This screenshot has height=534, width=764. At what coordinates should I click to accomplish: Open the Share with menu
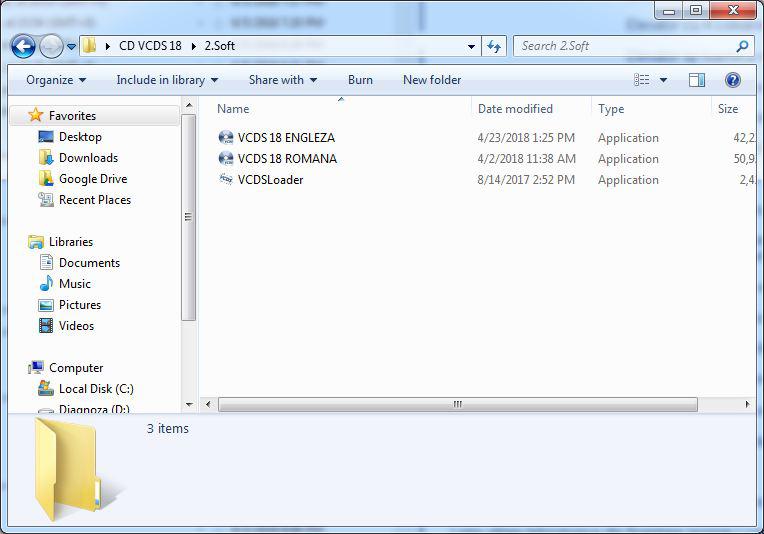283,80
